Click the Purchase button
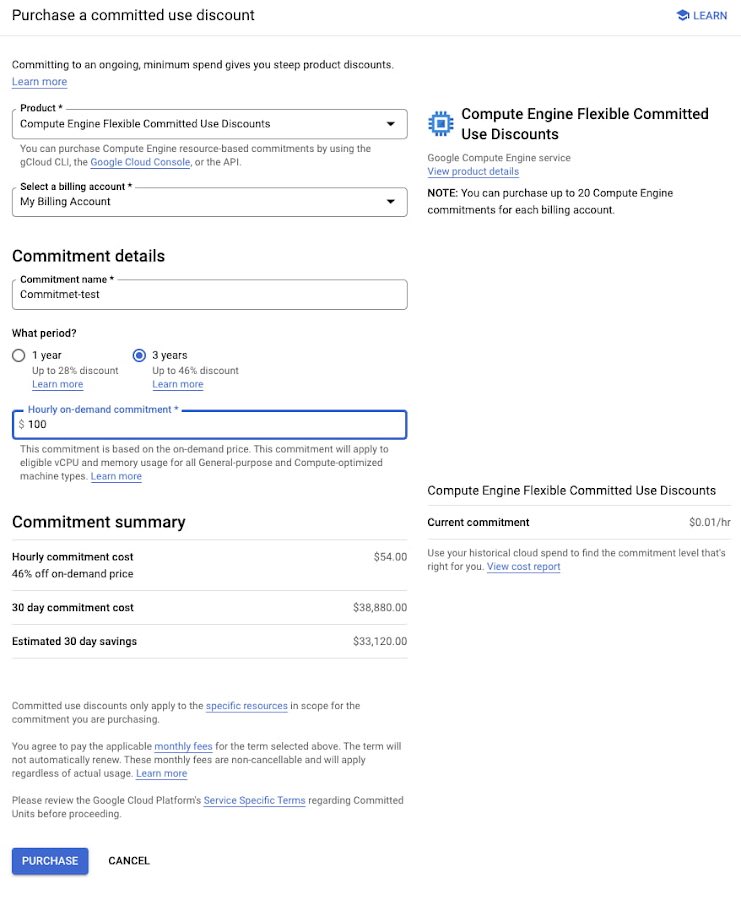The image size is (741, 900). tap(50, 861)
